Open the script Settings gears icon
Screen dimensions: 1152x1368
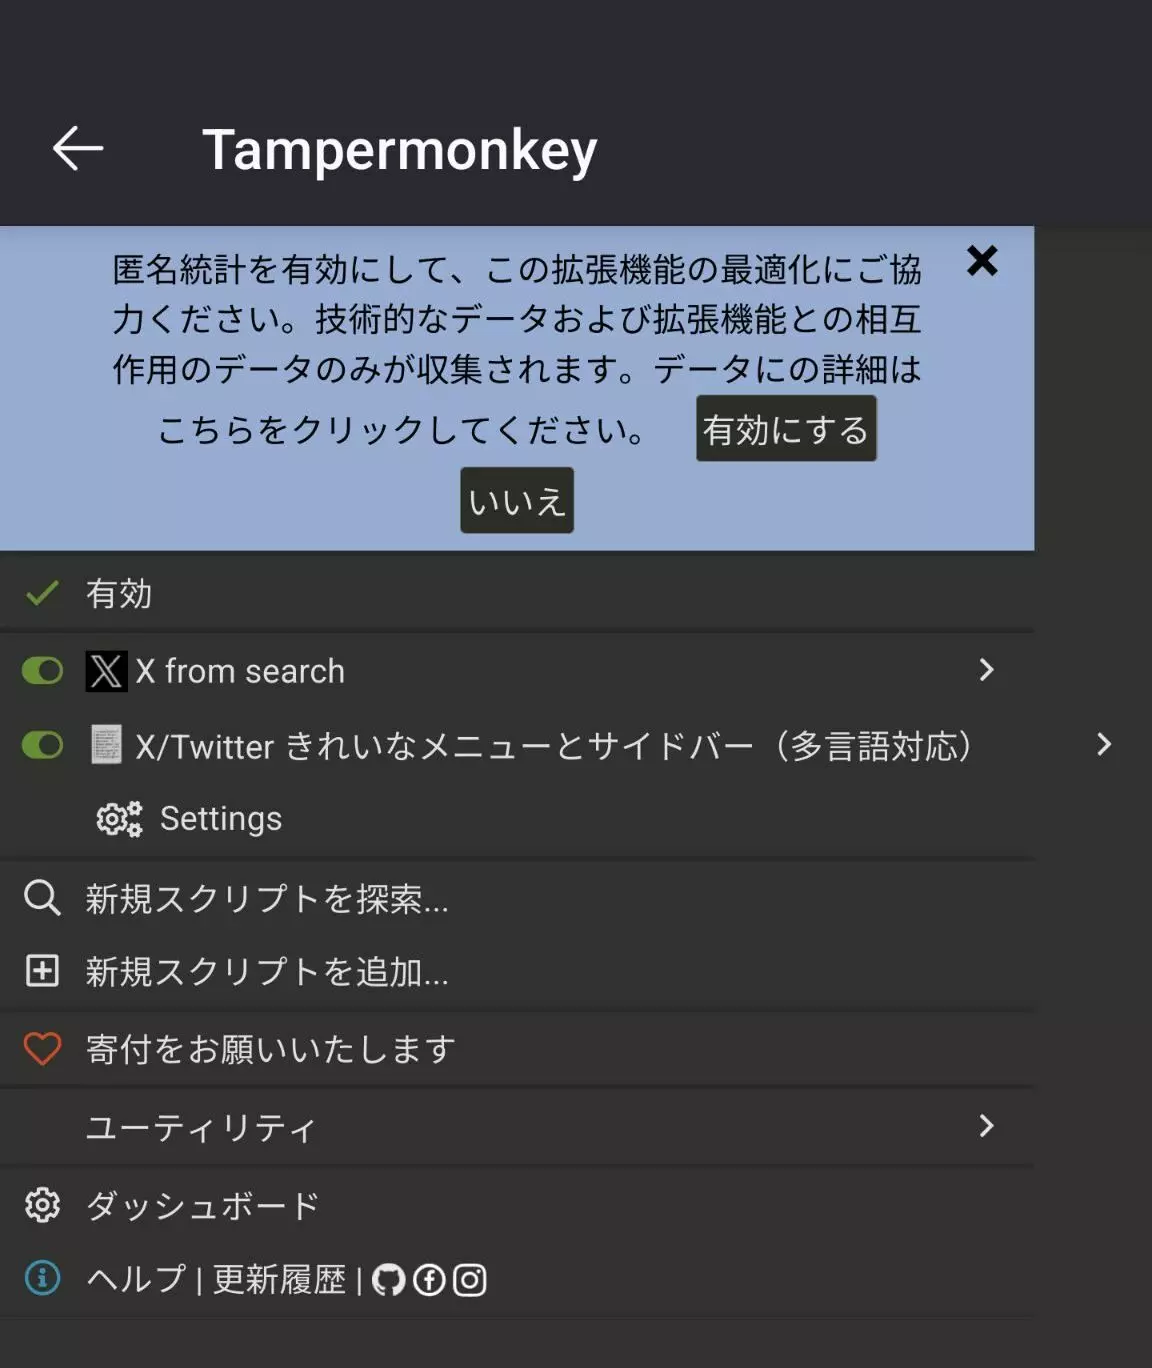(x=119, y=819)
